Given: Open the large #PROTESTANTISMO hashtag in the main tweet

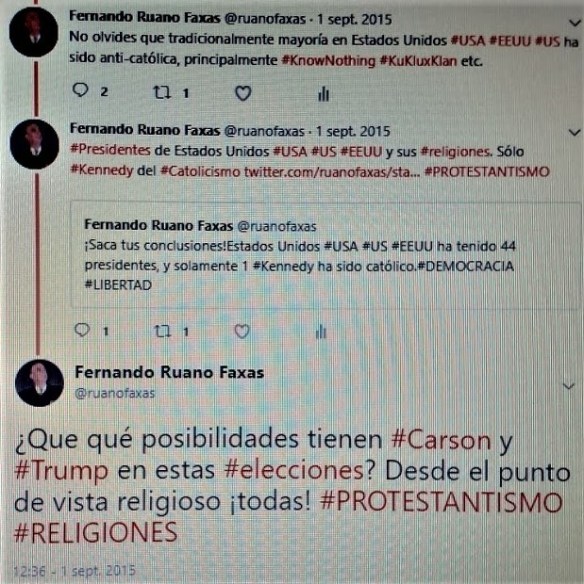Looking at the screenshot, I should click(x=441, y=502).
